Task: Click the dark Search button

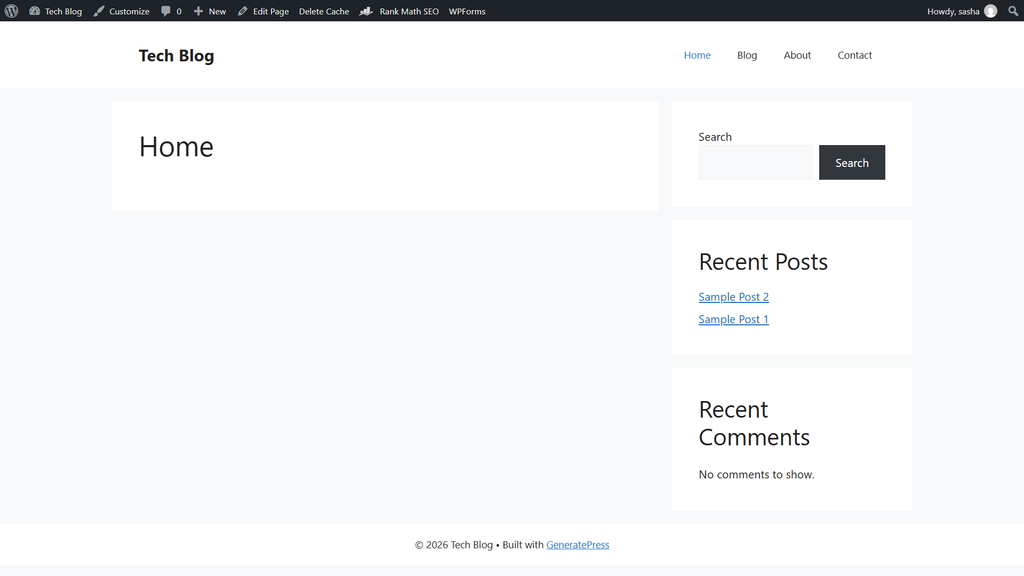Action: click(x=852, y=163)
